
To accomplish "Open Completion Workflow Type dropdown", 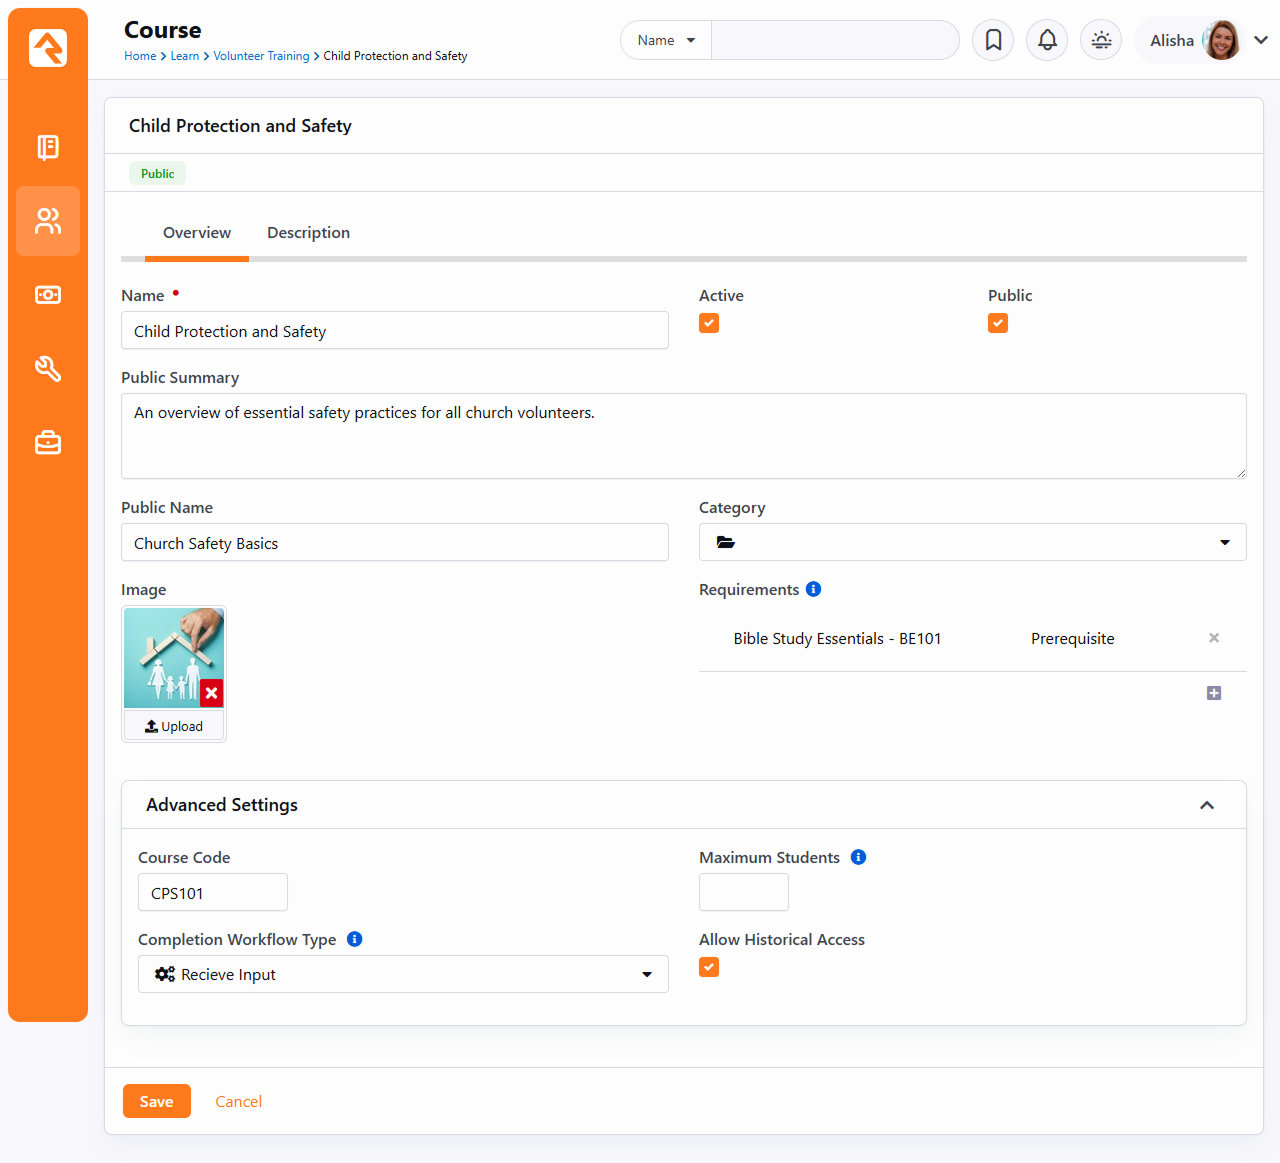I will 403,974.
